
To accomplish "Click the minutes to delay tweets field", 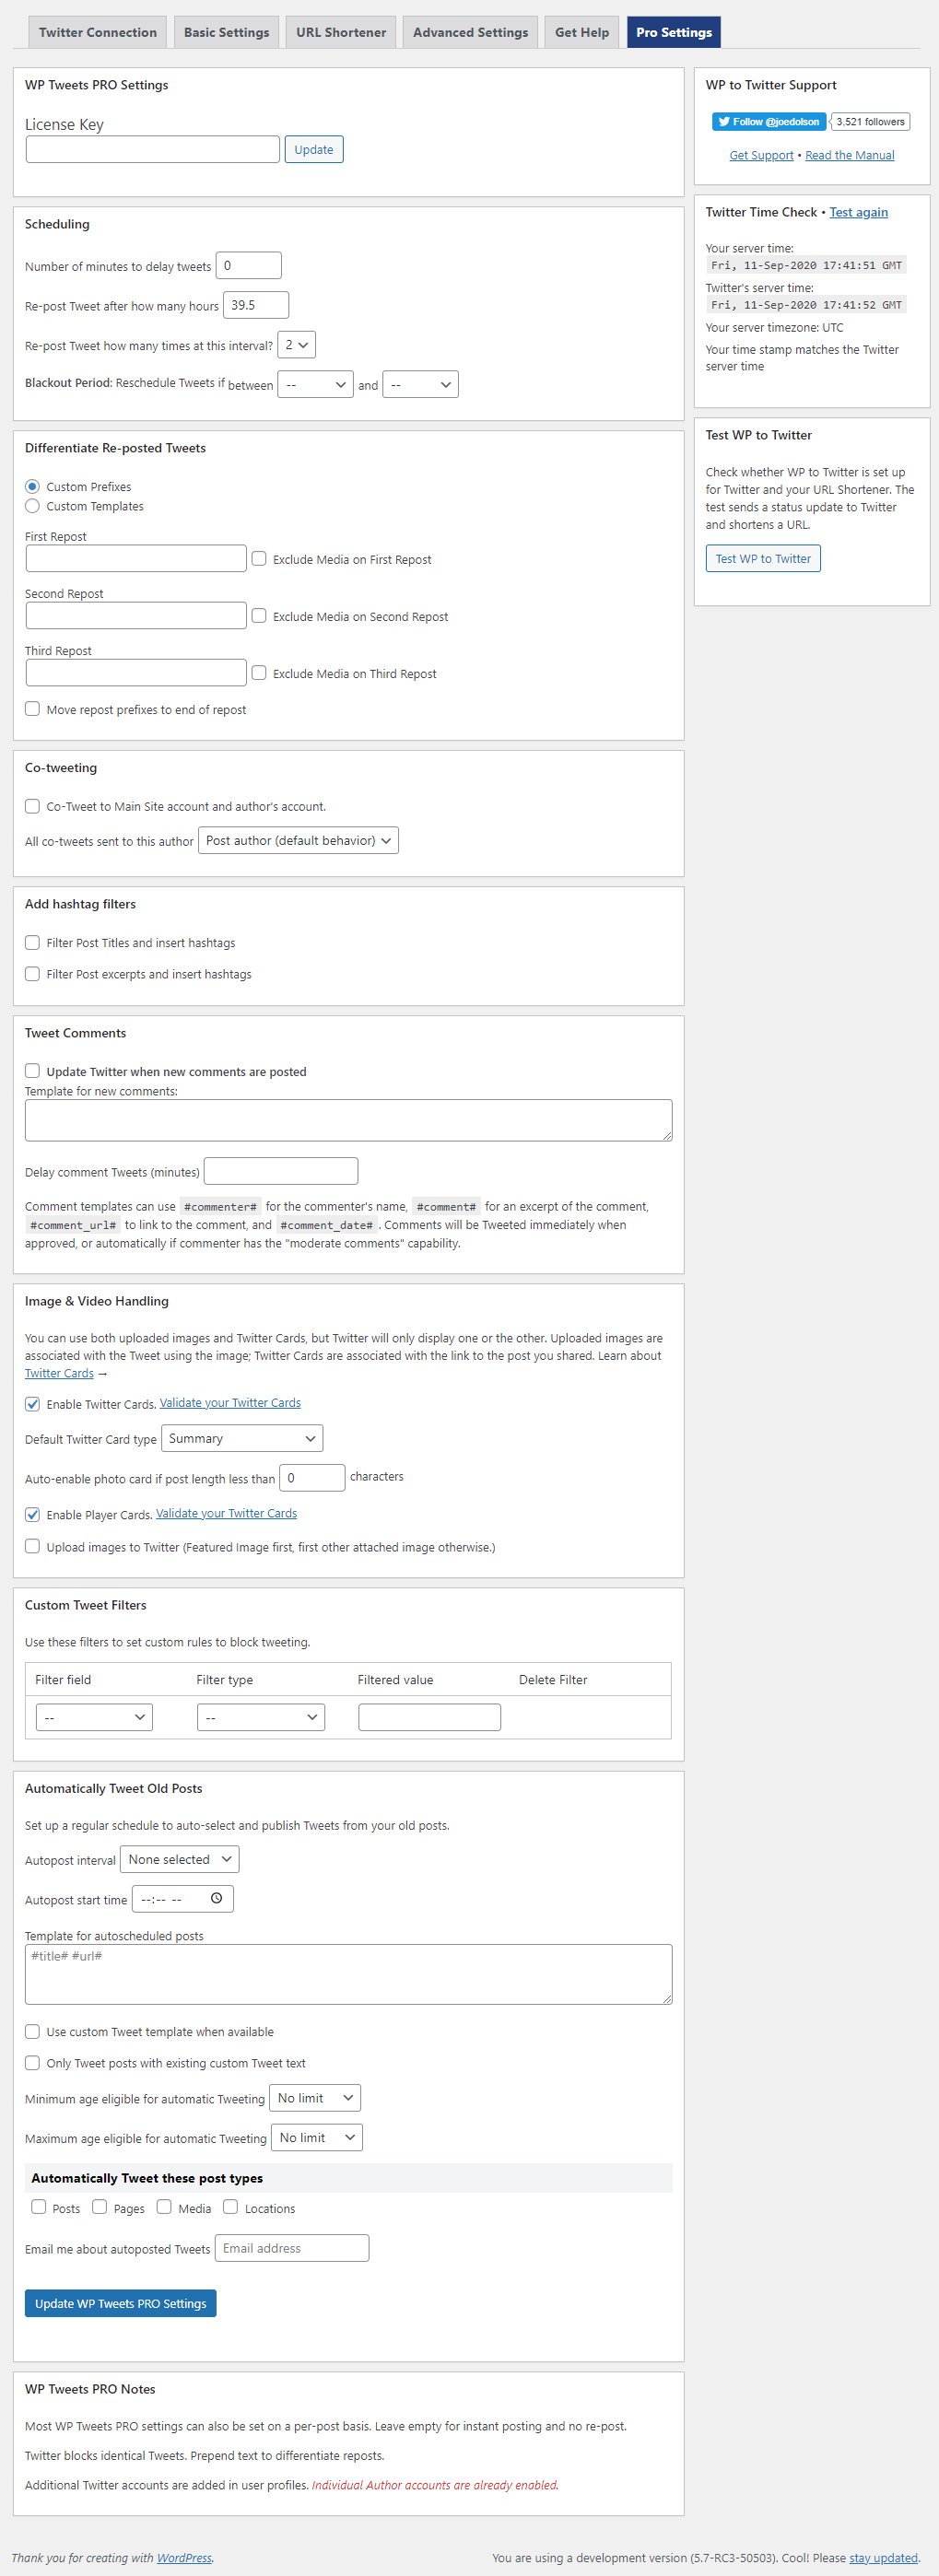I will click(x=249, y=266).
